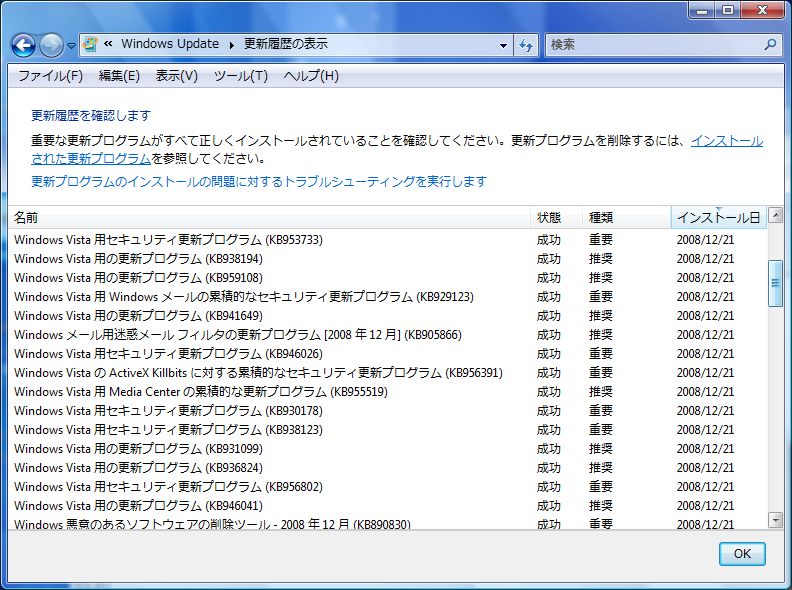The height and width of the screenshot is (590, 792).
Task: Click the Windows Update icon in address bar
Action: click(90, 44)
